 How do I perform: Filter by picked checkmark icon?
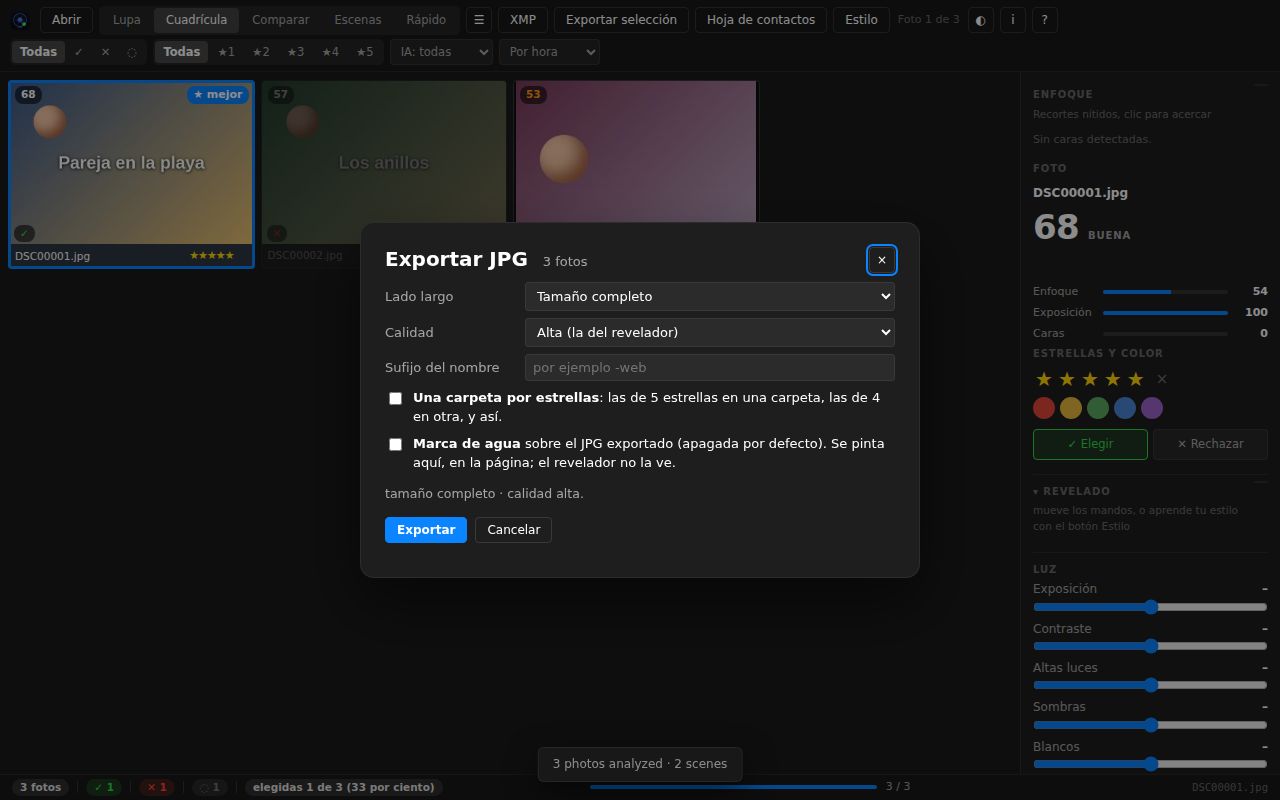click(x=79, y=52)
